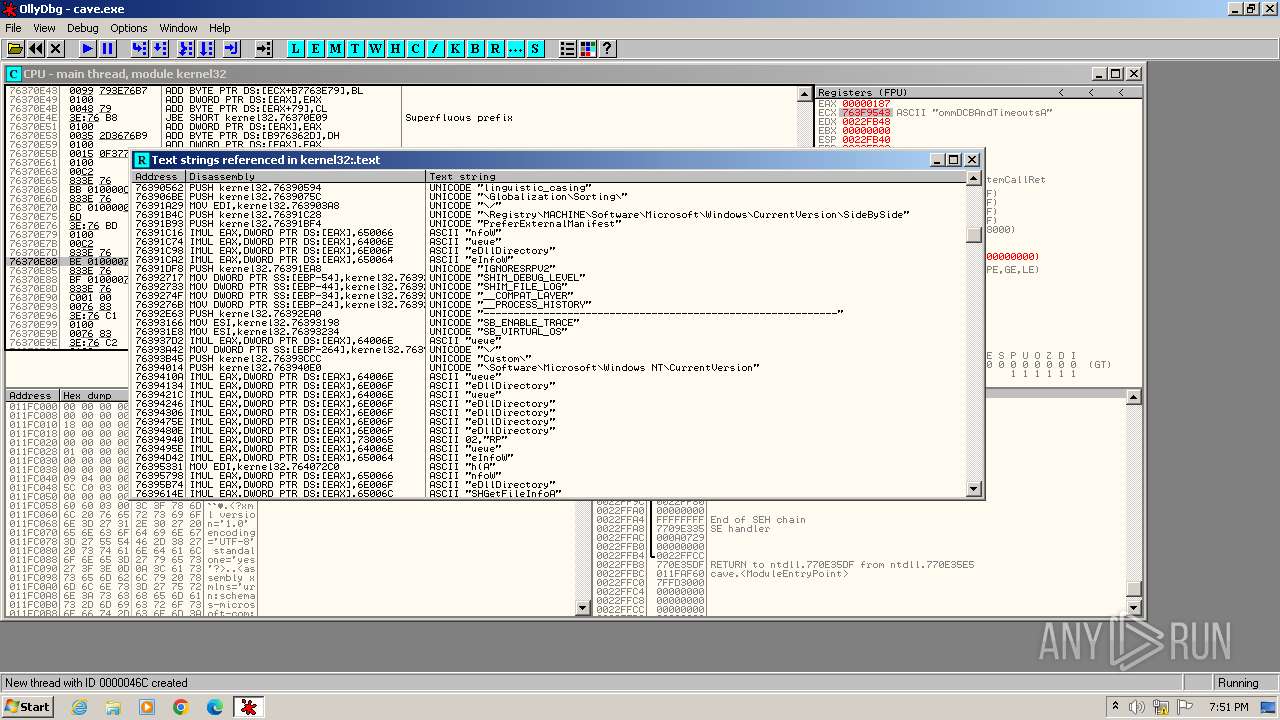The height and width of the screenshot is (720, 1280).
Task: Open the Window menu
Action: [179, 28]
